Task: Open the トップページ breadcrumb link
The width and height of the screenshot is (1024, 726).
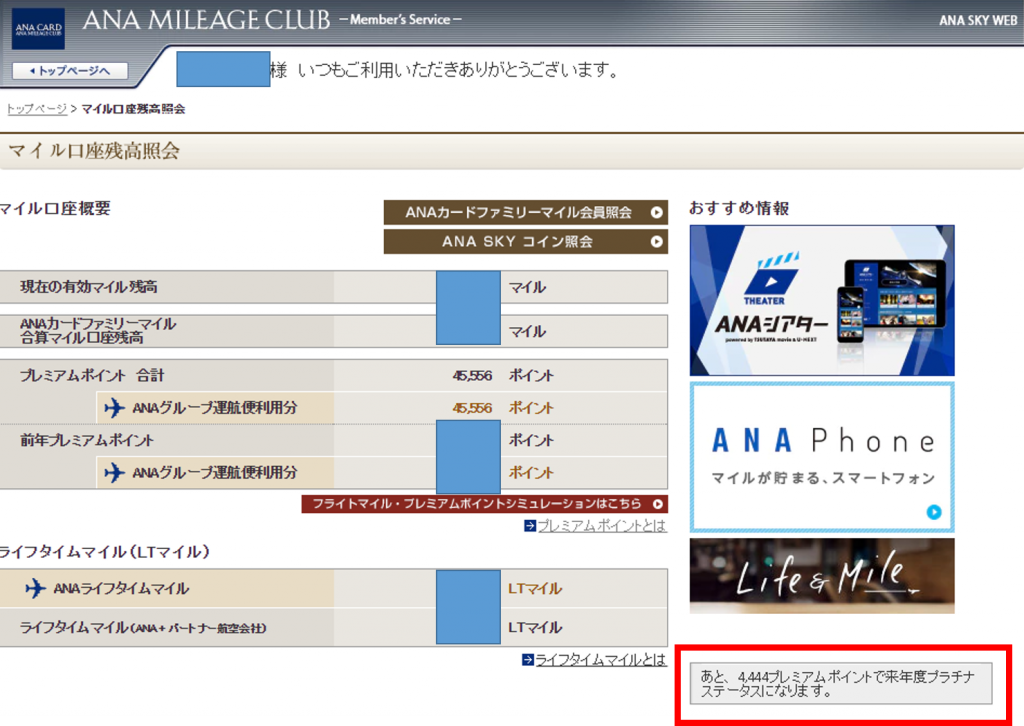Action: click(x=37, y=109)
